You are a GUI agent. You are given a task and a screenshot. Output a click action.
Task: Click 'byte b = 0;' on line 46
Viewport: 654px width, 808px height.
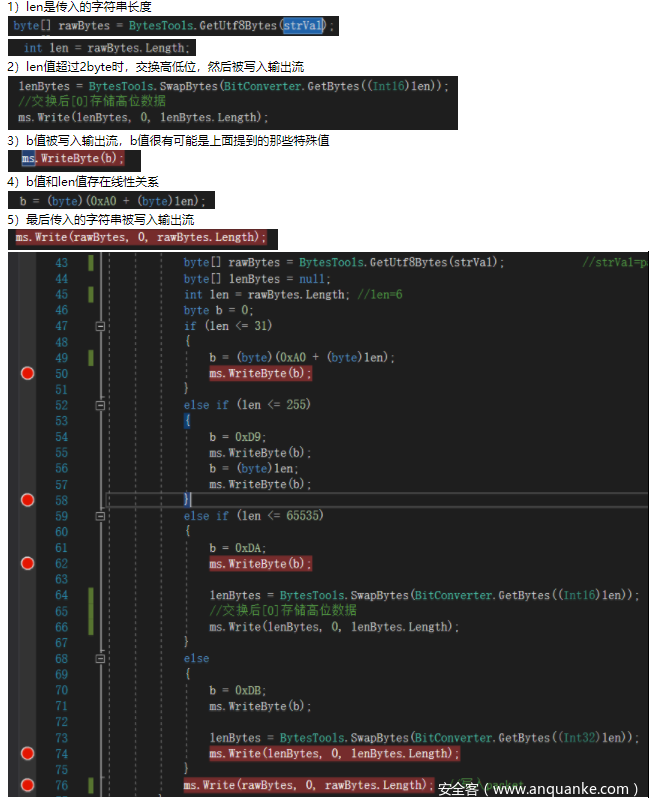click(x=219, y=310)
